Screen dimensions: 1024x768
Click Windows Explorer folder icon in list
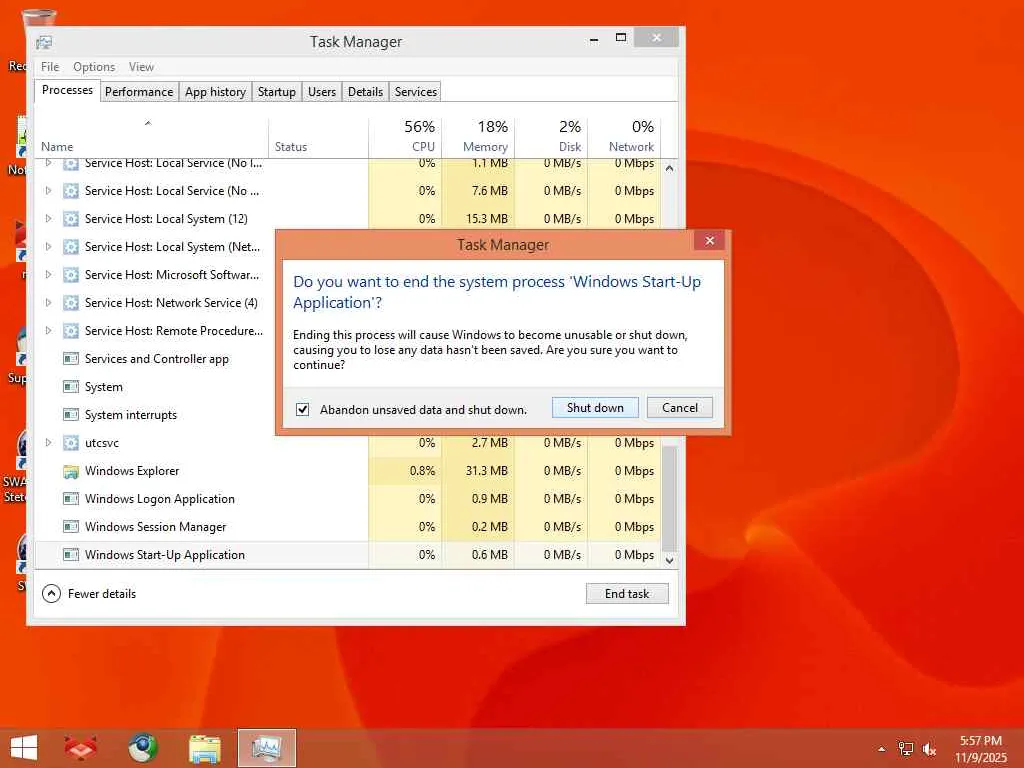point(71,472)
